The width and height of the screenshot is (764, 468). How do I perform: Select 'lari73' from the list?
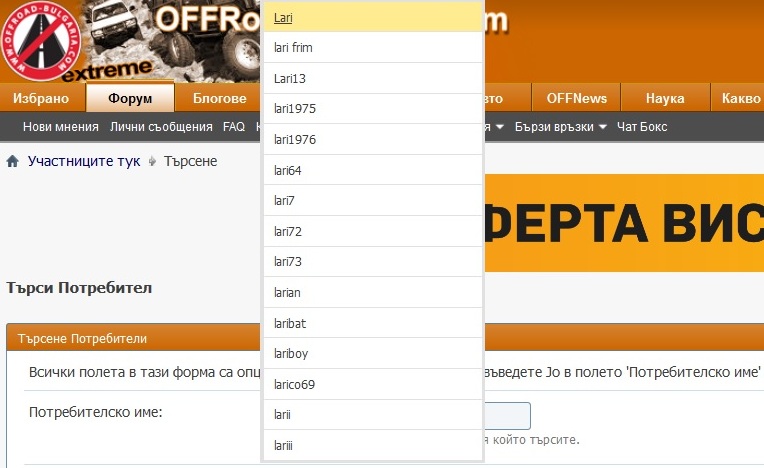click(x=373, y=262)
